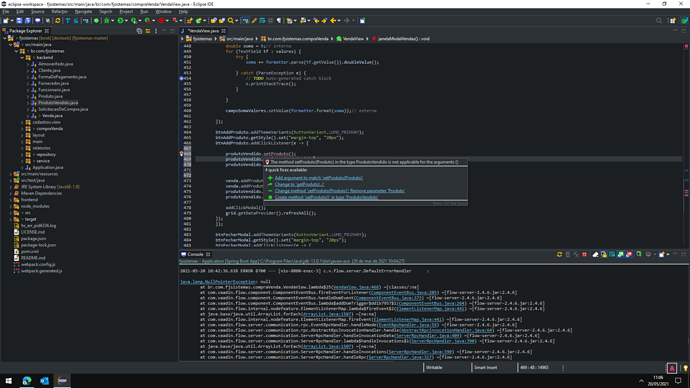This screenshot has width=690, height=388.
Task: Open the New wizard dropdown arrow
Action: tap(12, 21)
